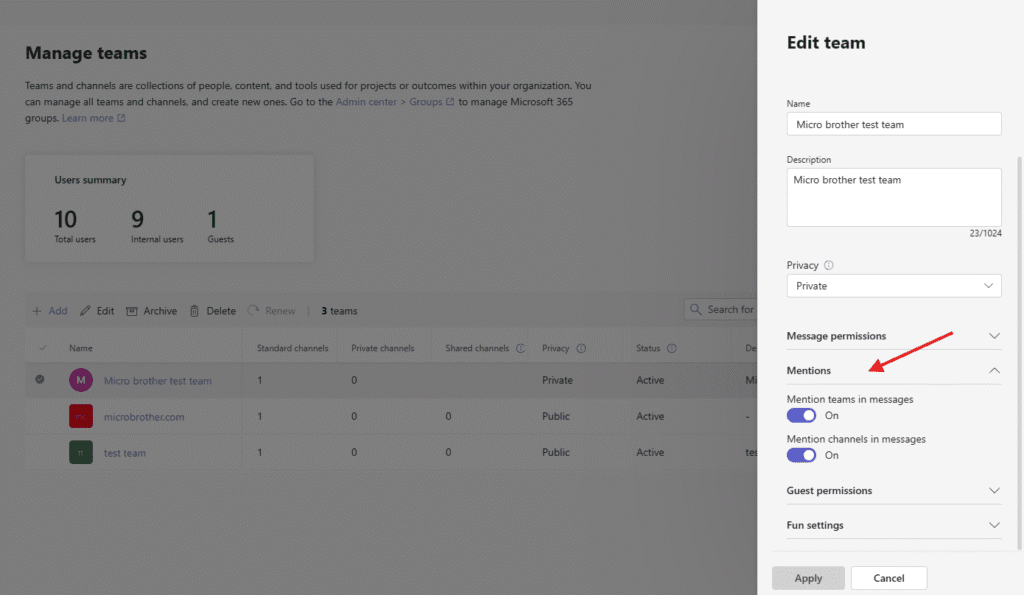Image resolution: width=1024 pixels, height=595 pixels.
Task: Open the Privacy dropdown set to Private
Action: (893, 286)
